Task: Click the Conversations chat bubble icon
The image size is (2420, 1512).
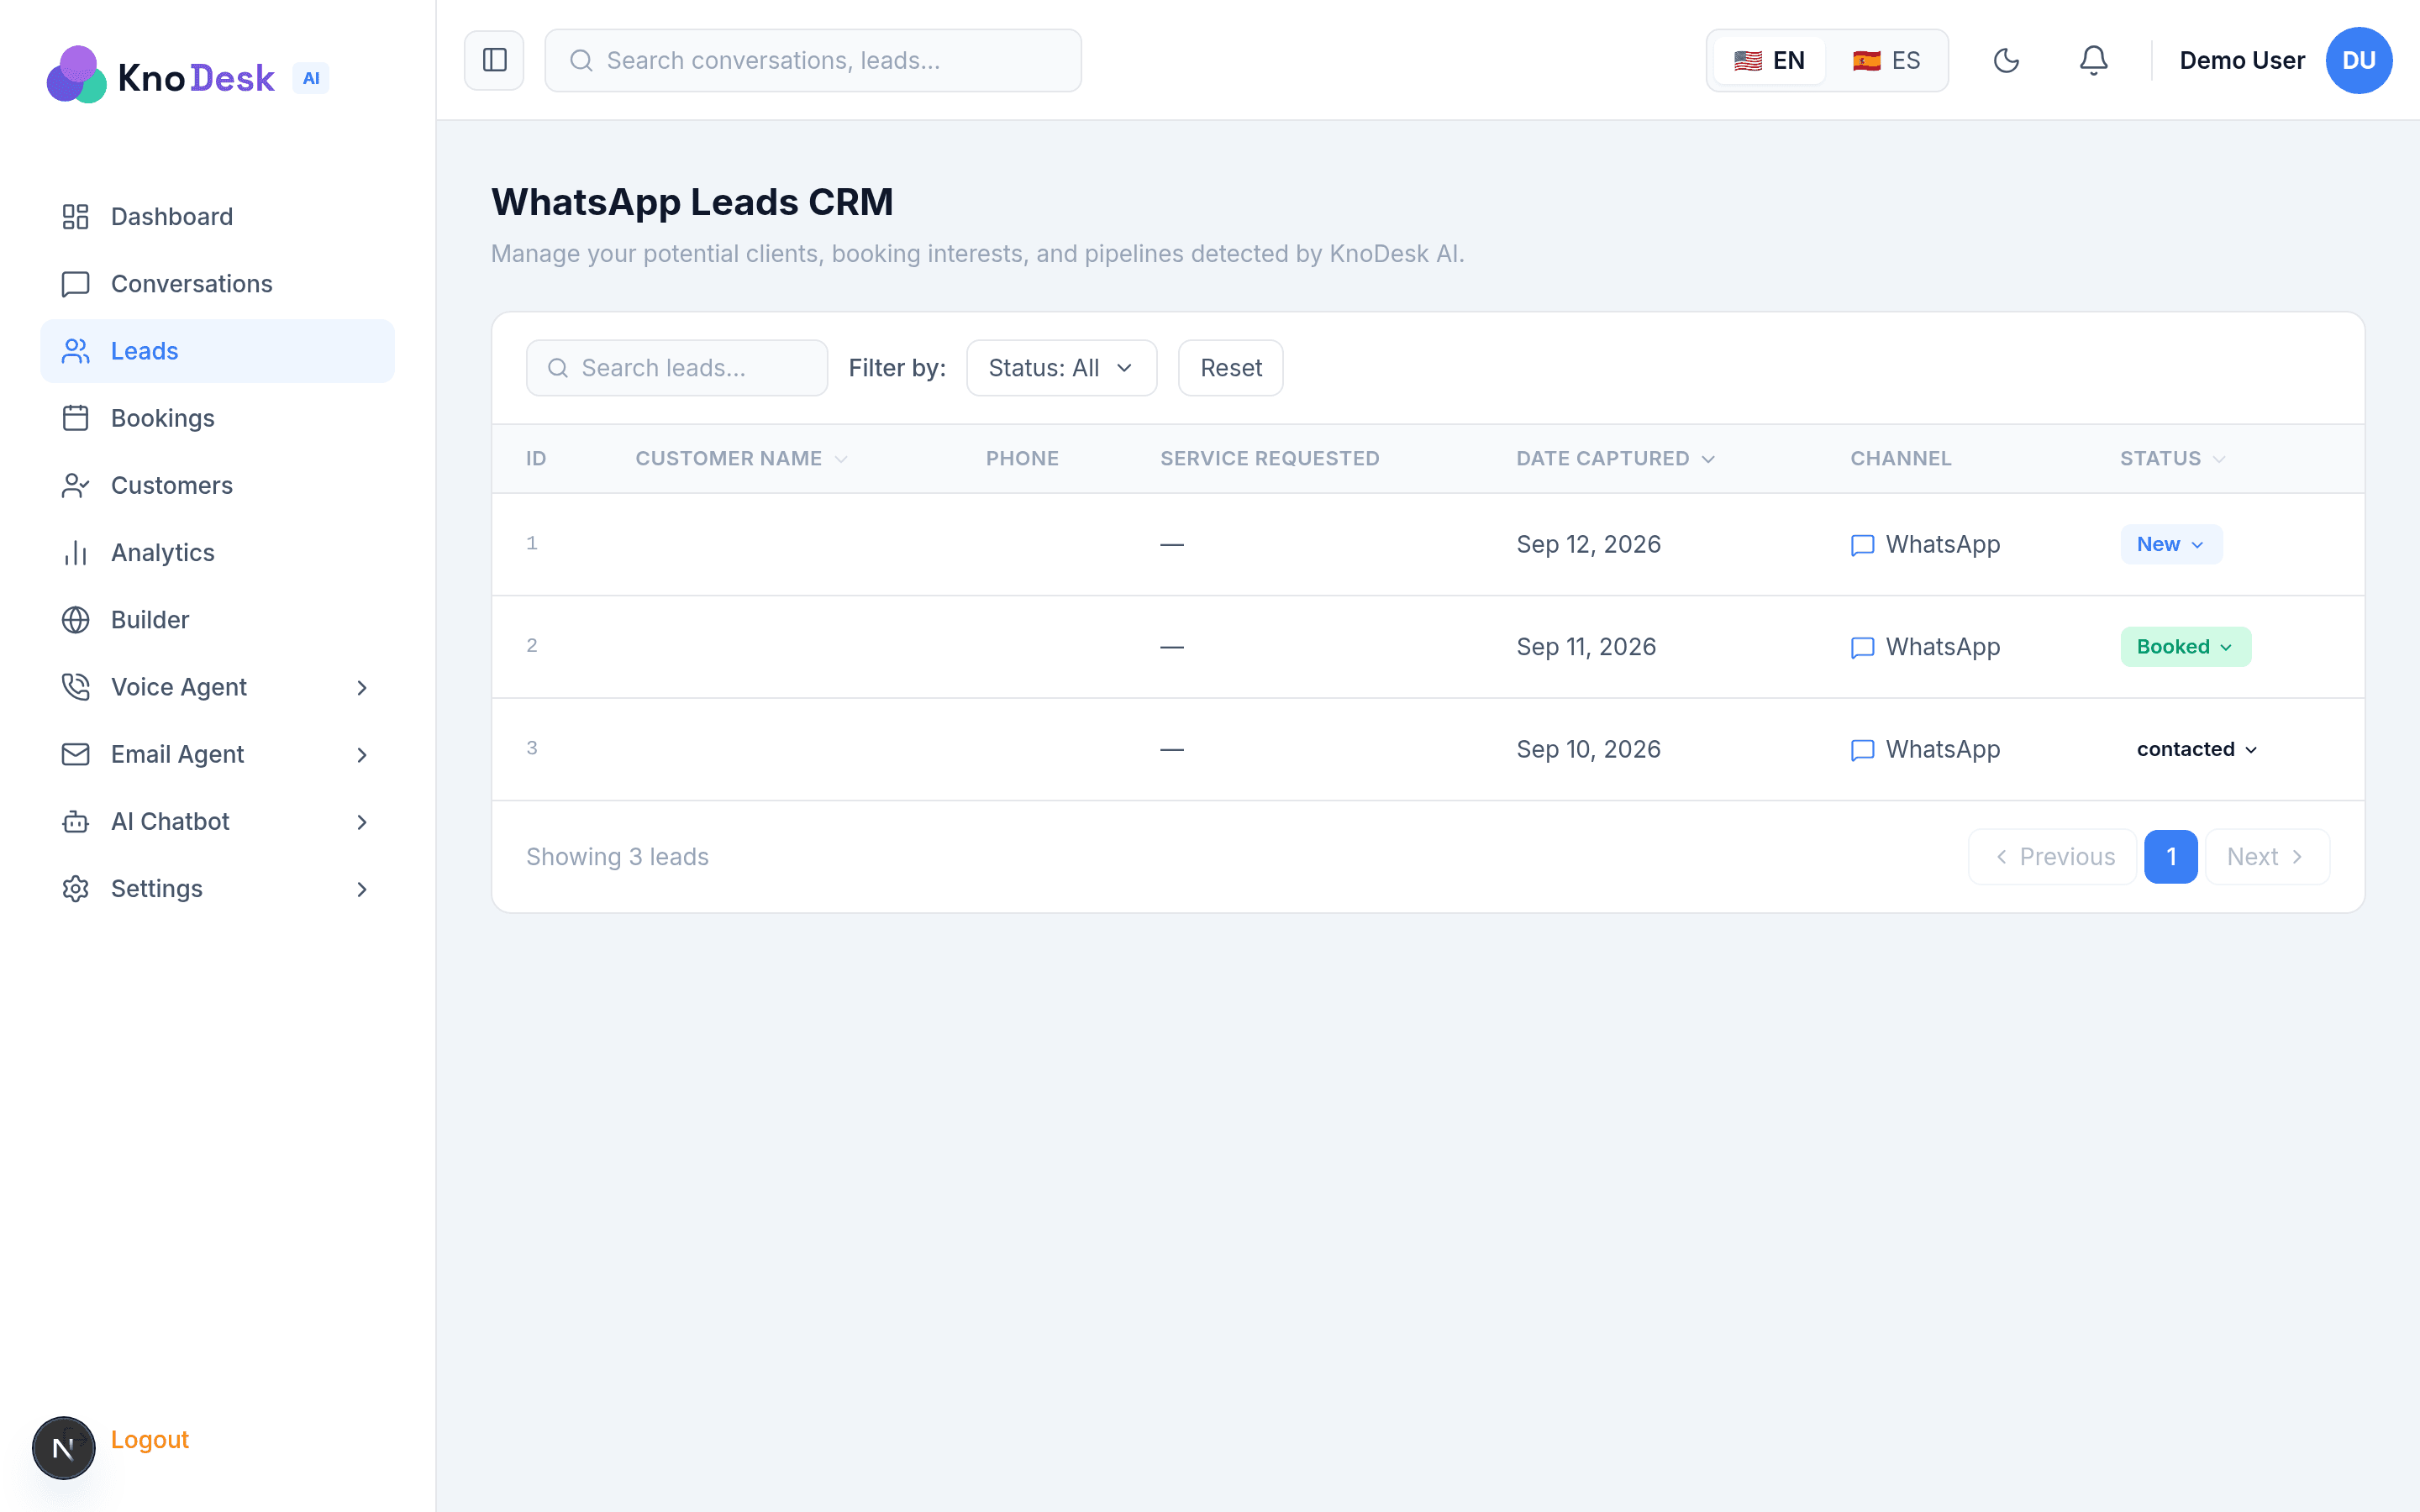Action: (76, 284)
